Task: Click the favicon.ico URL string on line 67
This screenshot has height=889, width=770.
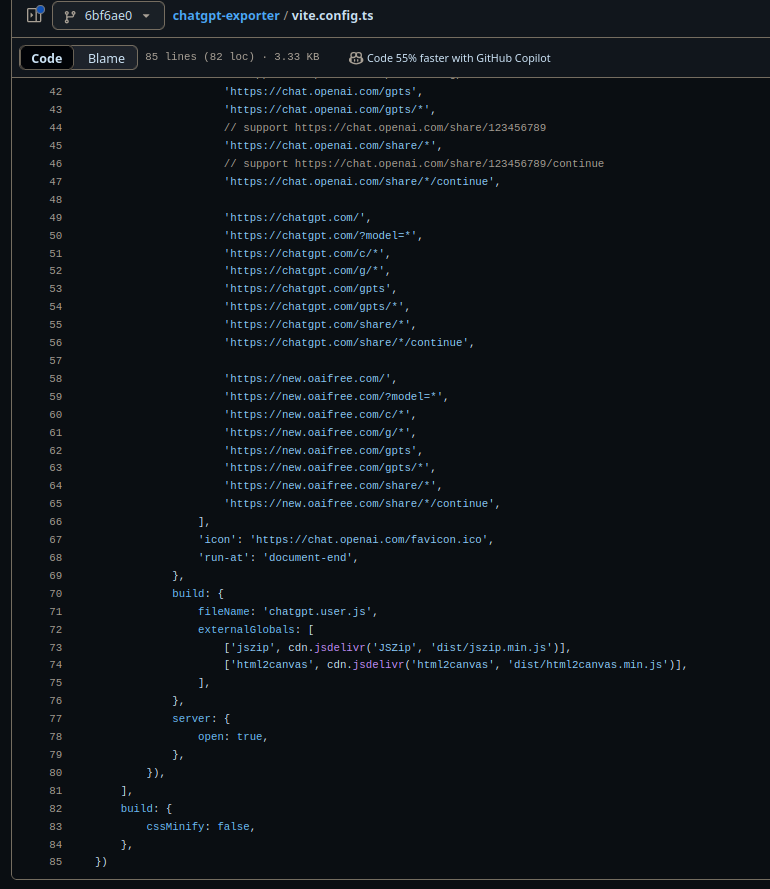Action: tap(369, 540)
